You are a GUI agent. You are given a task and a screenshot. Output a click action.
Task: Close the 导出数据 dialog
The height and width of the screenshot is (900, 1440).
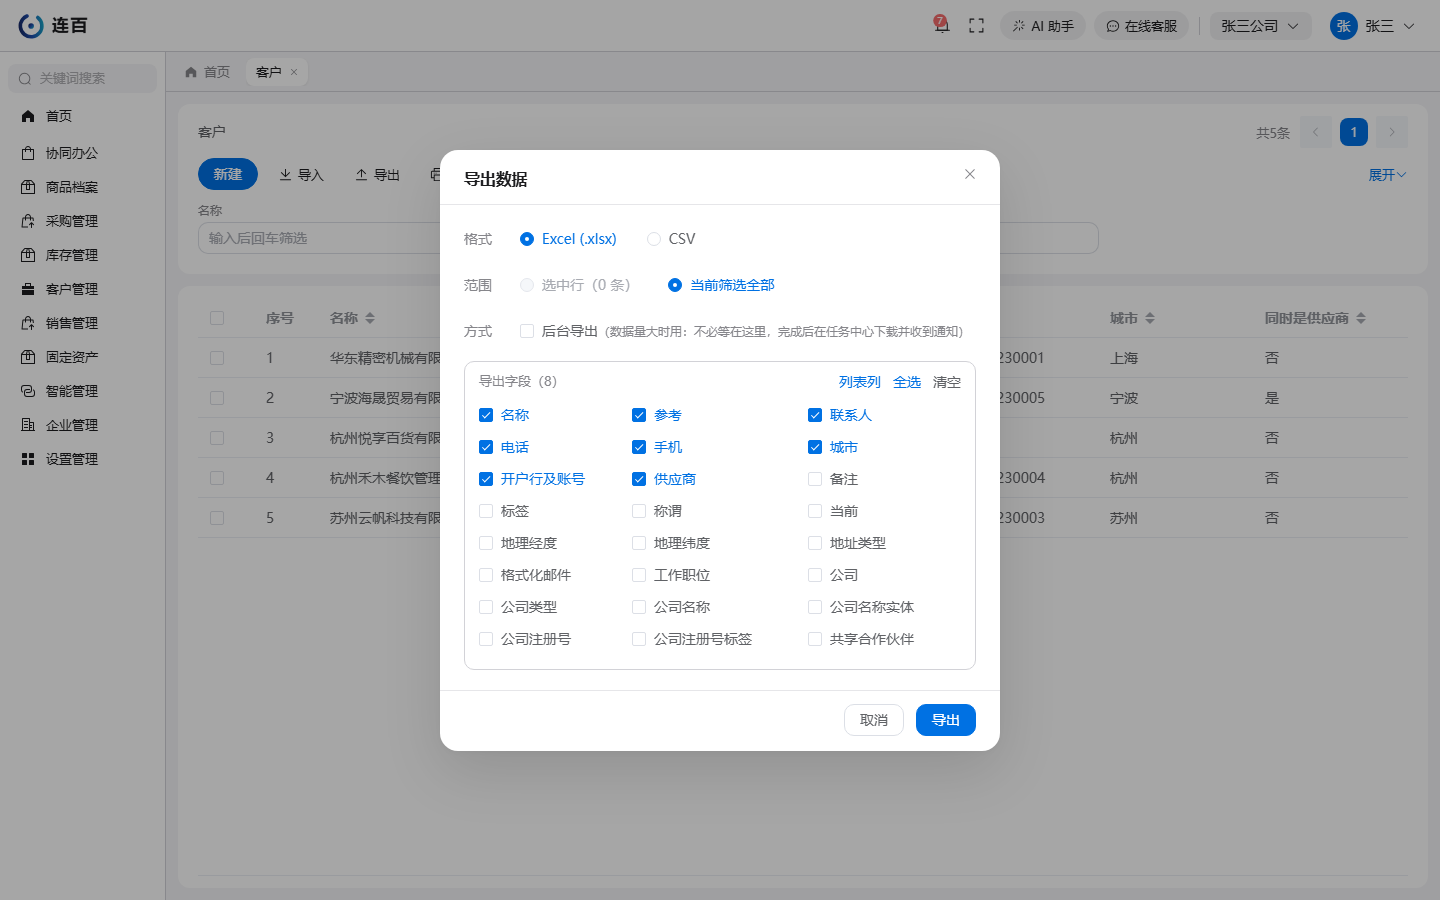(970, 174)
